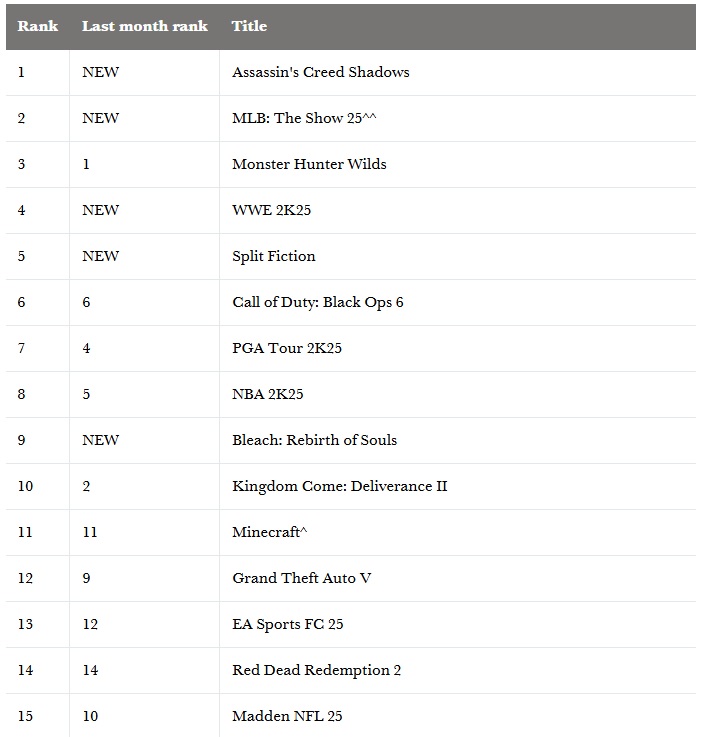Click rank number 10 in Rank column
The width and height of the screenshot is (701, 737).
(x=25, y=486)
